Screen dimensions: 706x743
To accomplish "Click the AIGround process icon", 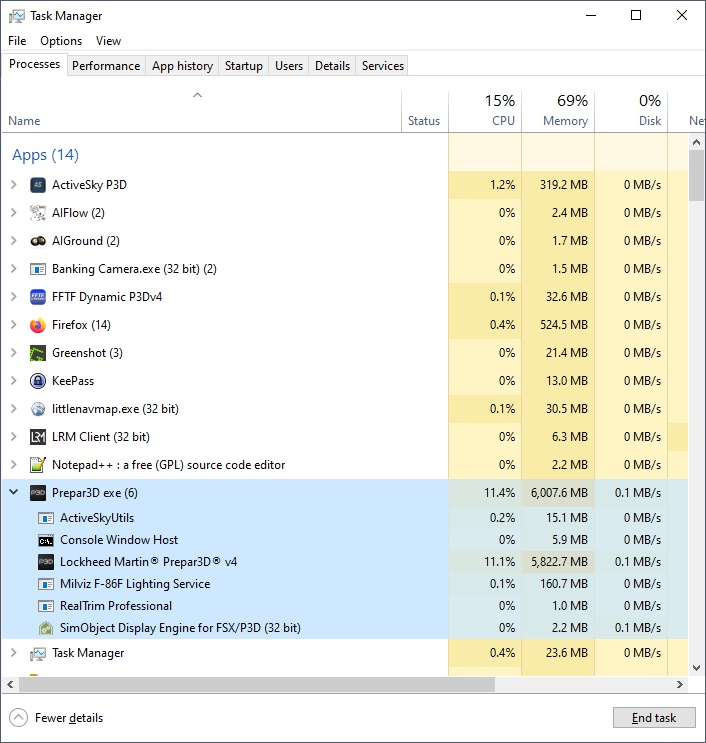I will pos(38,241).
